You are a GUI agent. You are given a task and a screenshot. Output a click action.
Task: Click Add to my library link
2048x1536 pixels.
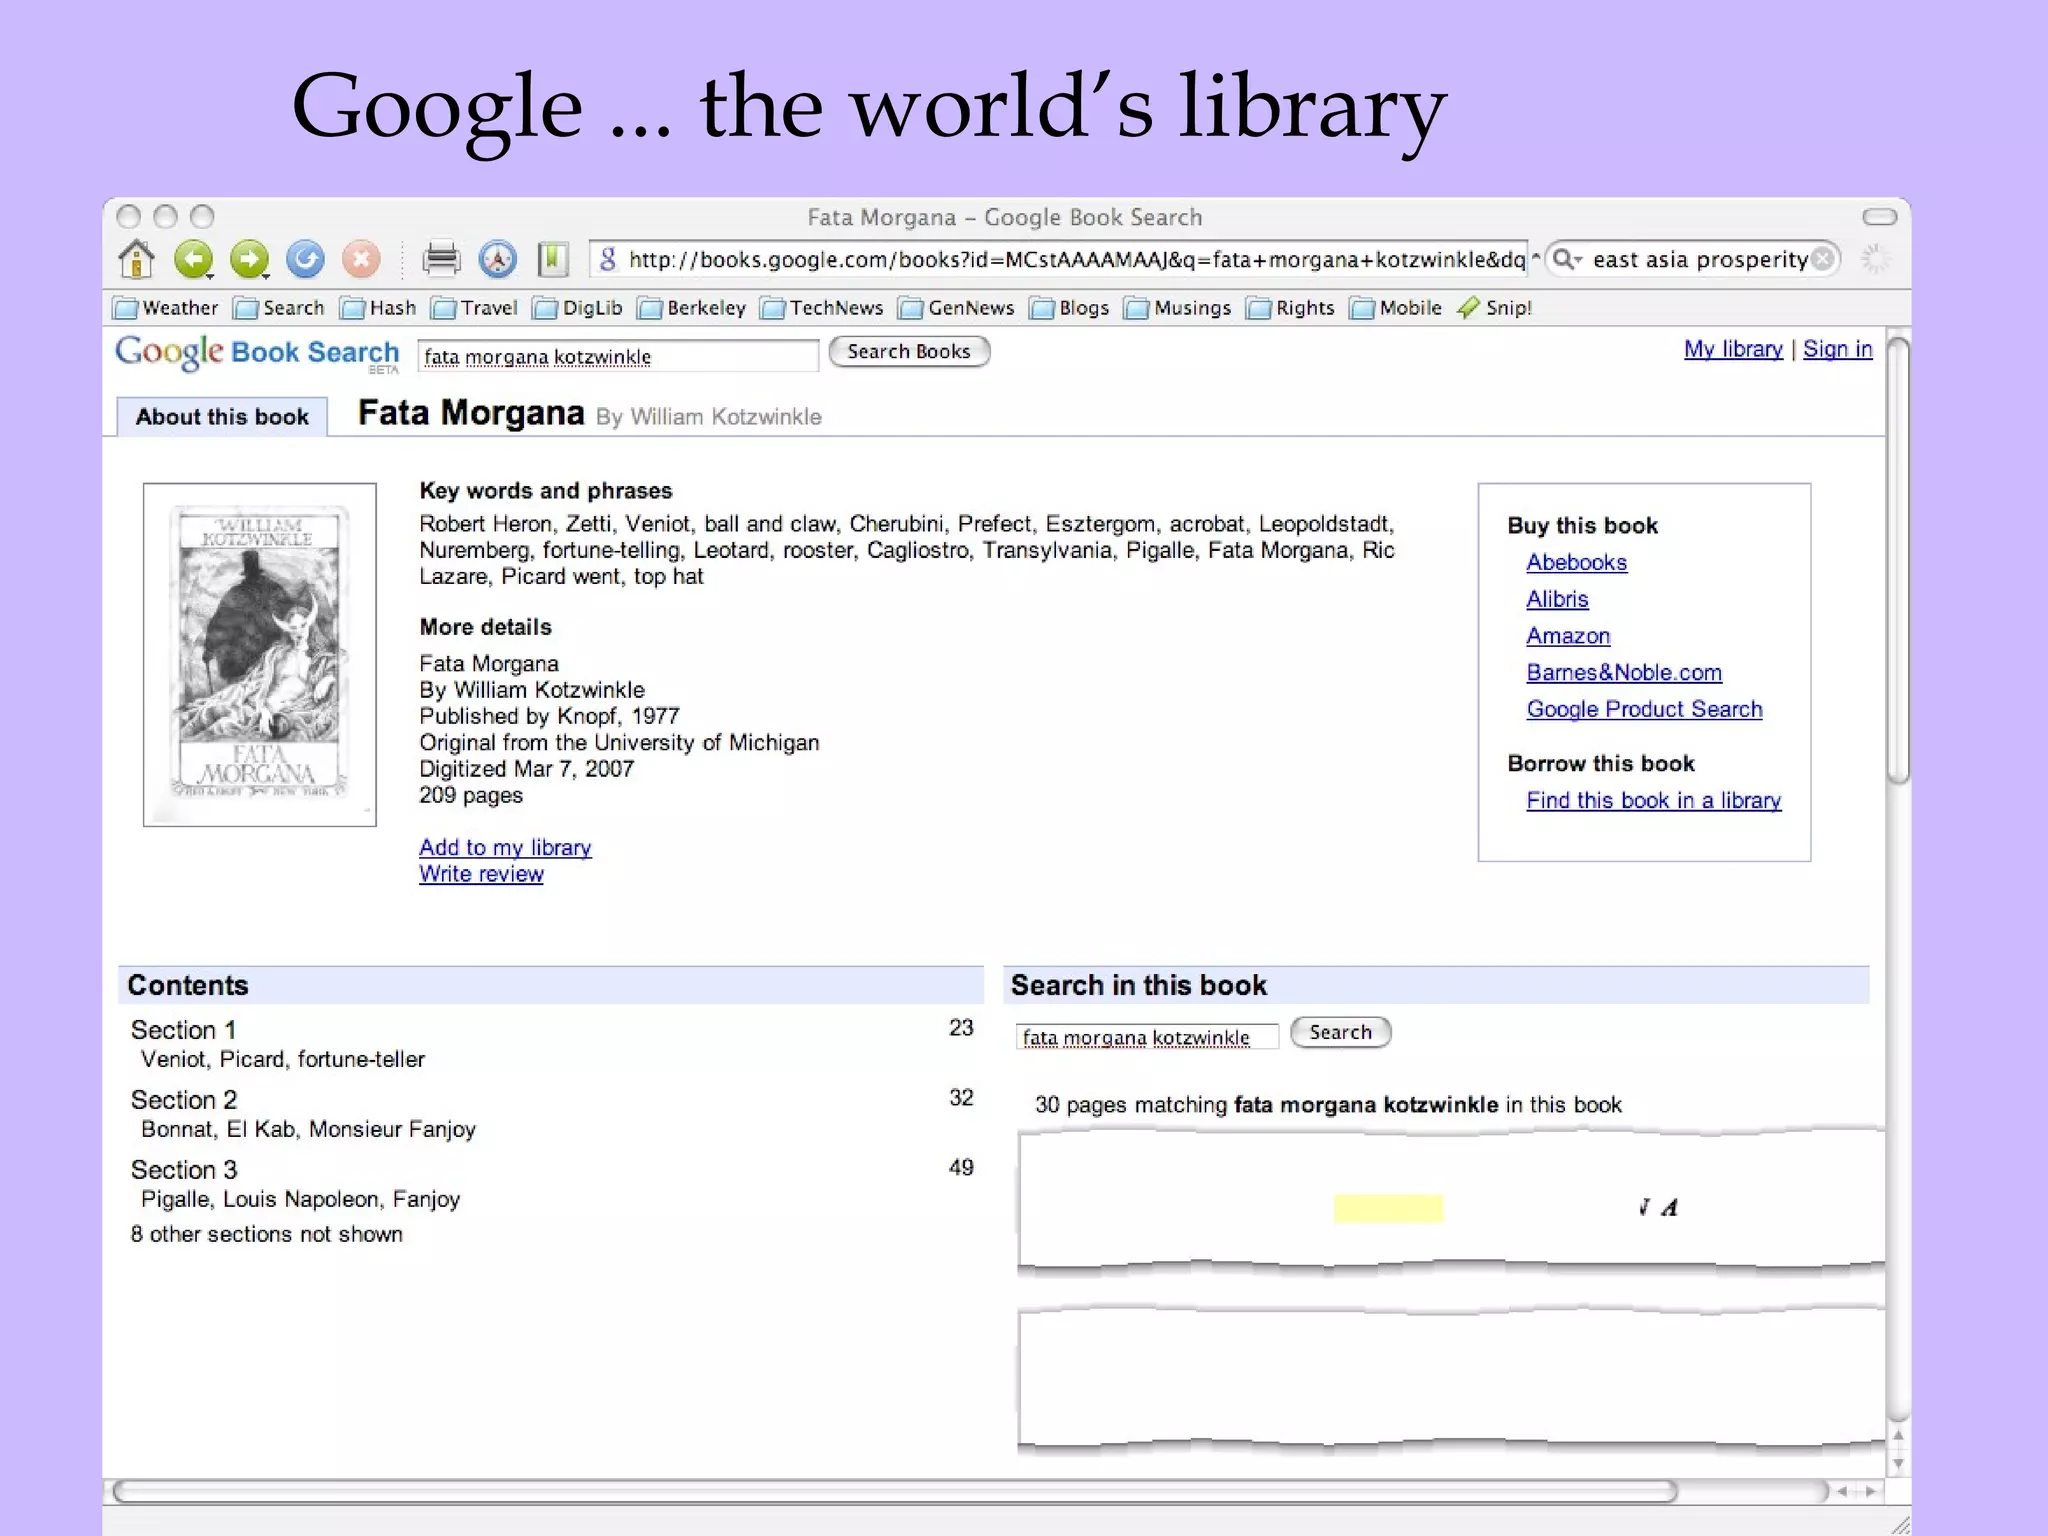click(x=505, y=847)
